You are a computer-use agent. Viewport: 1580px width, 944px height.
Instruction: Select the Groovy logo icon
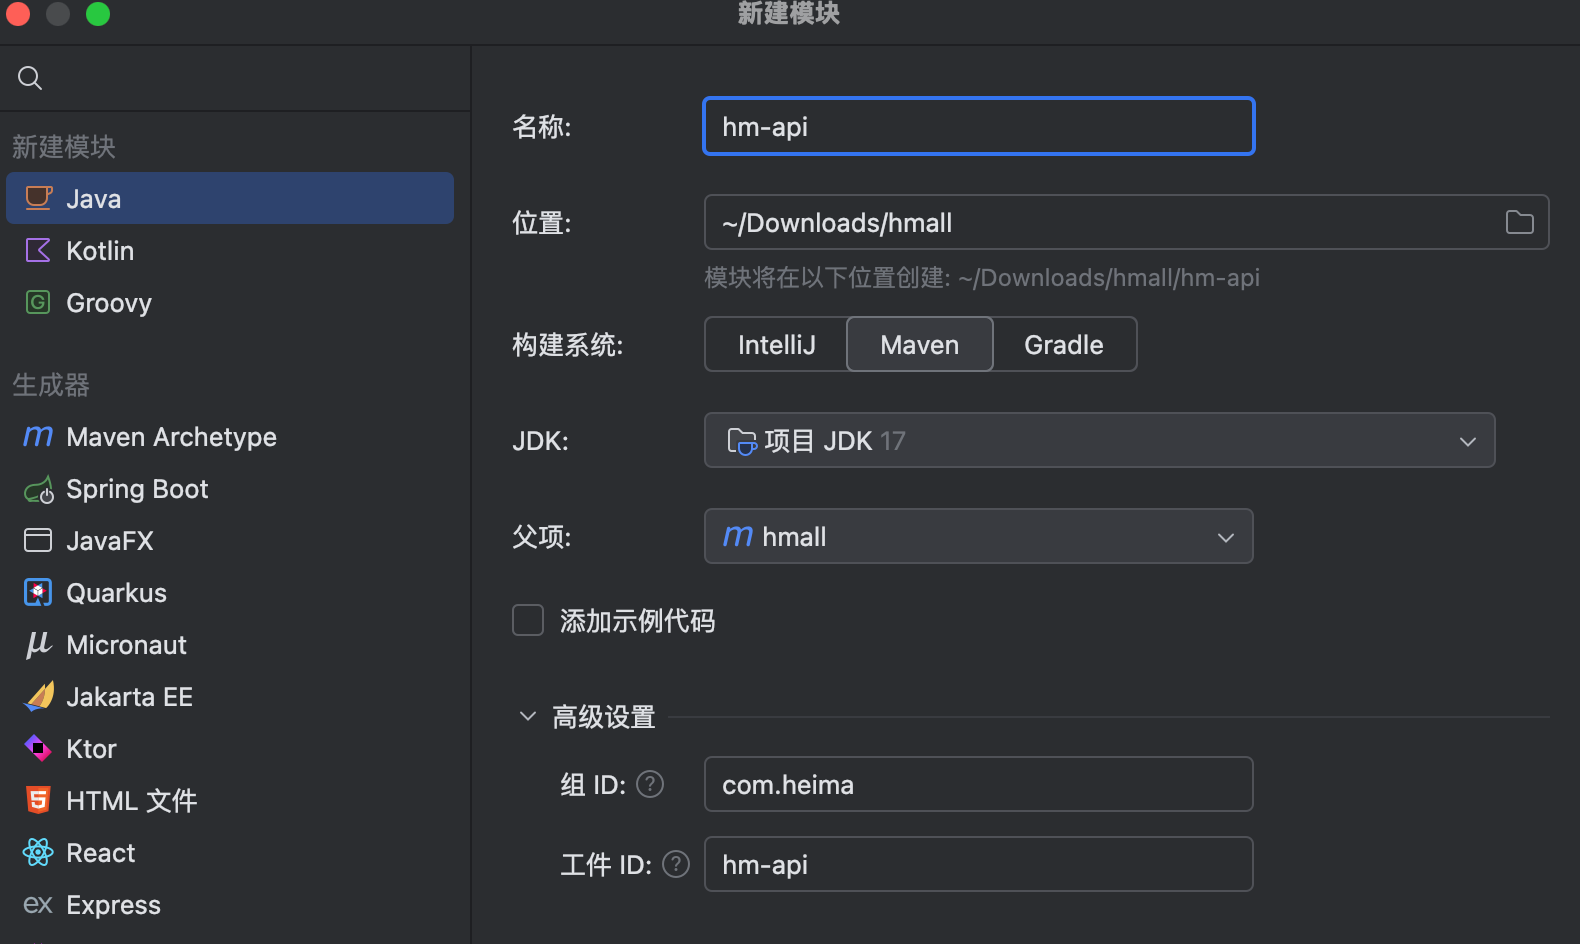click(38, 302)
